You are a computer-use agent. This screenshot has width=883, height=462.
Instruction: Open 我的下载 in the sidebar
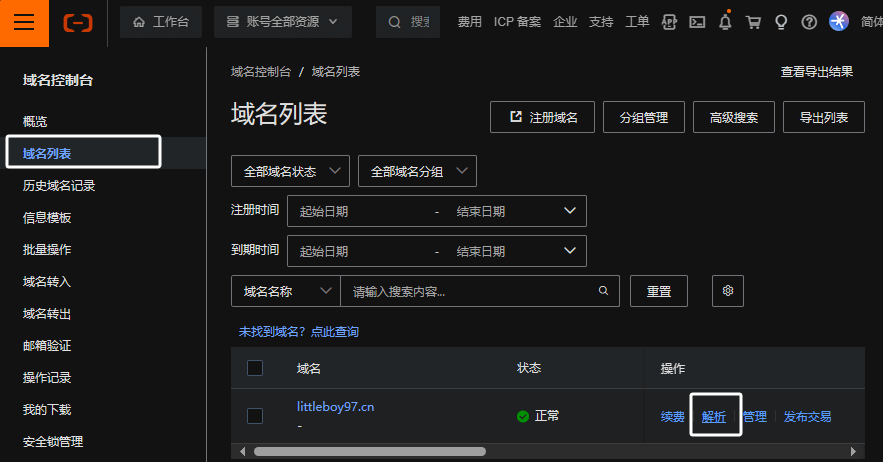coord(47,410)
